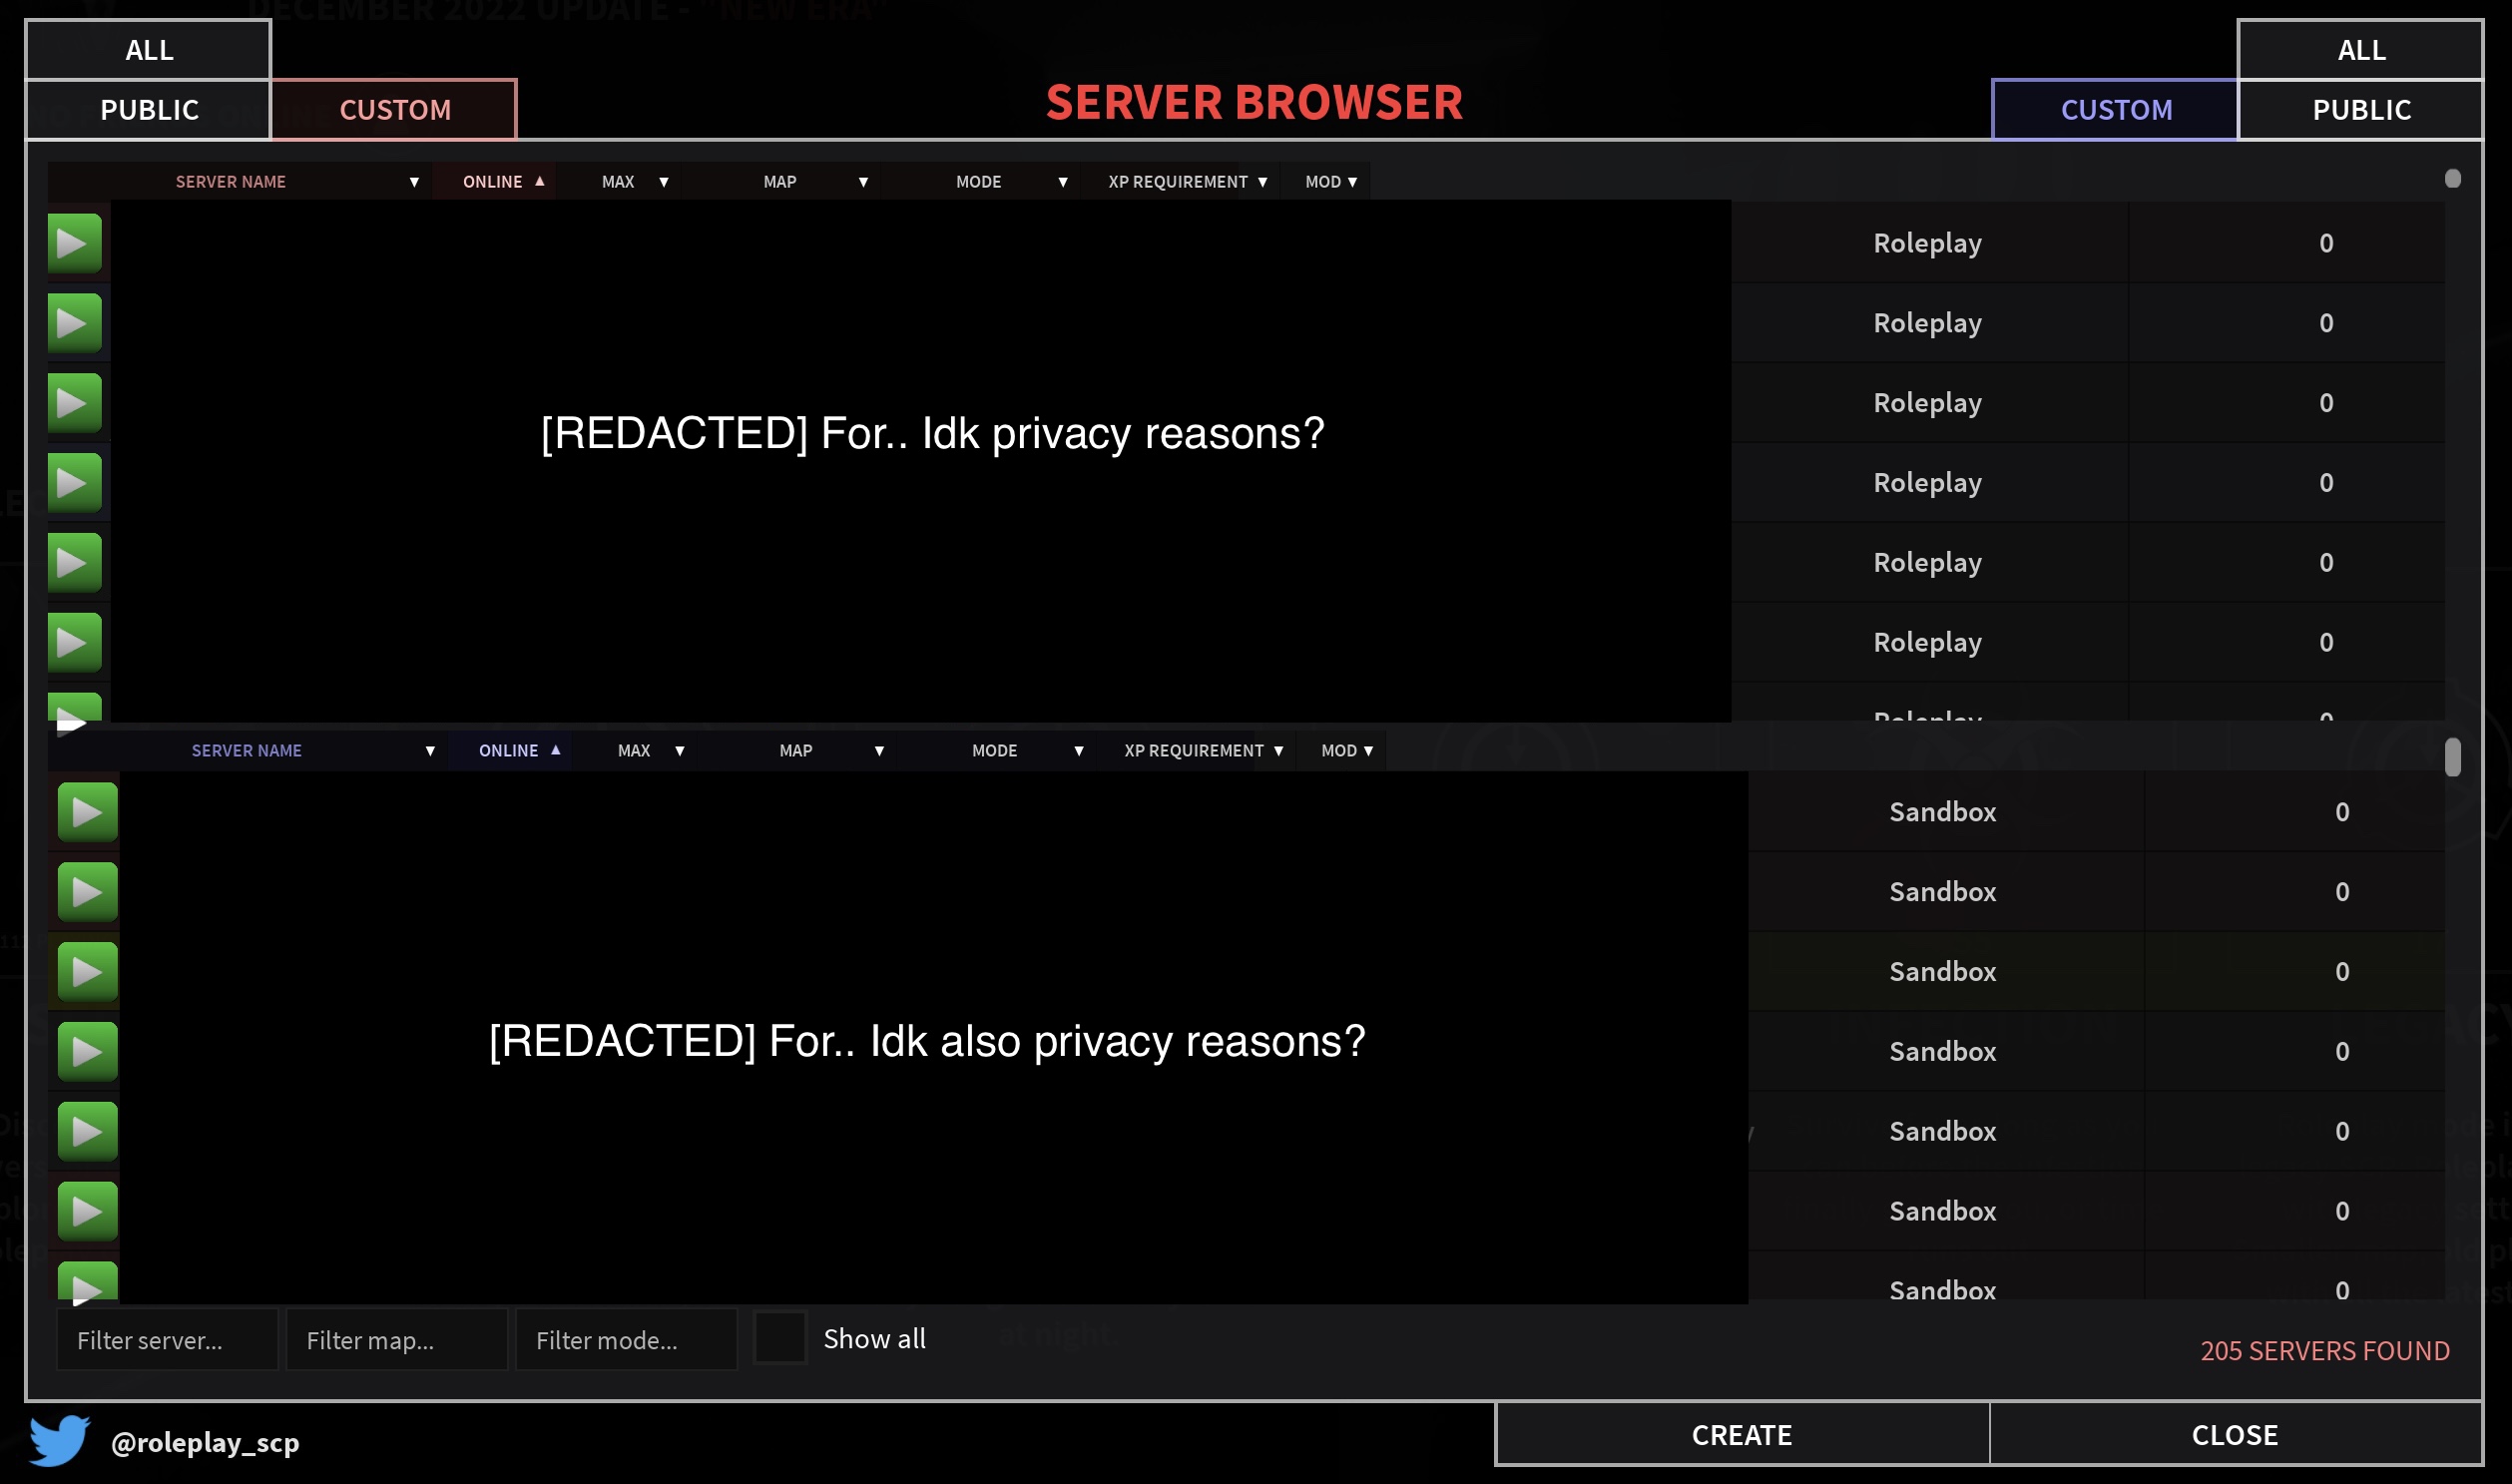2512x1484 pixels.
Task: Click the CREATE button at bottom
Action: (x=1742, y=1433)
